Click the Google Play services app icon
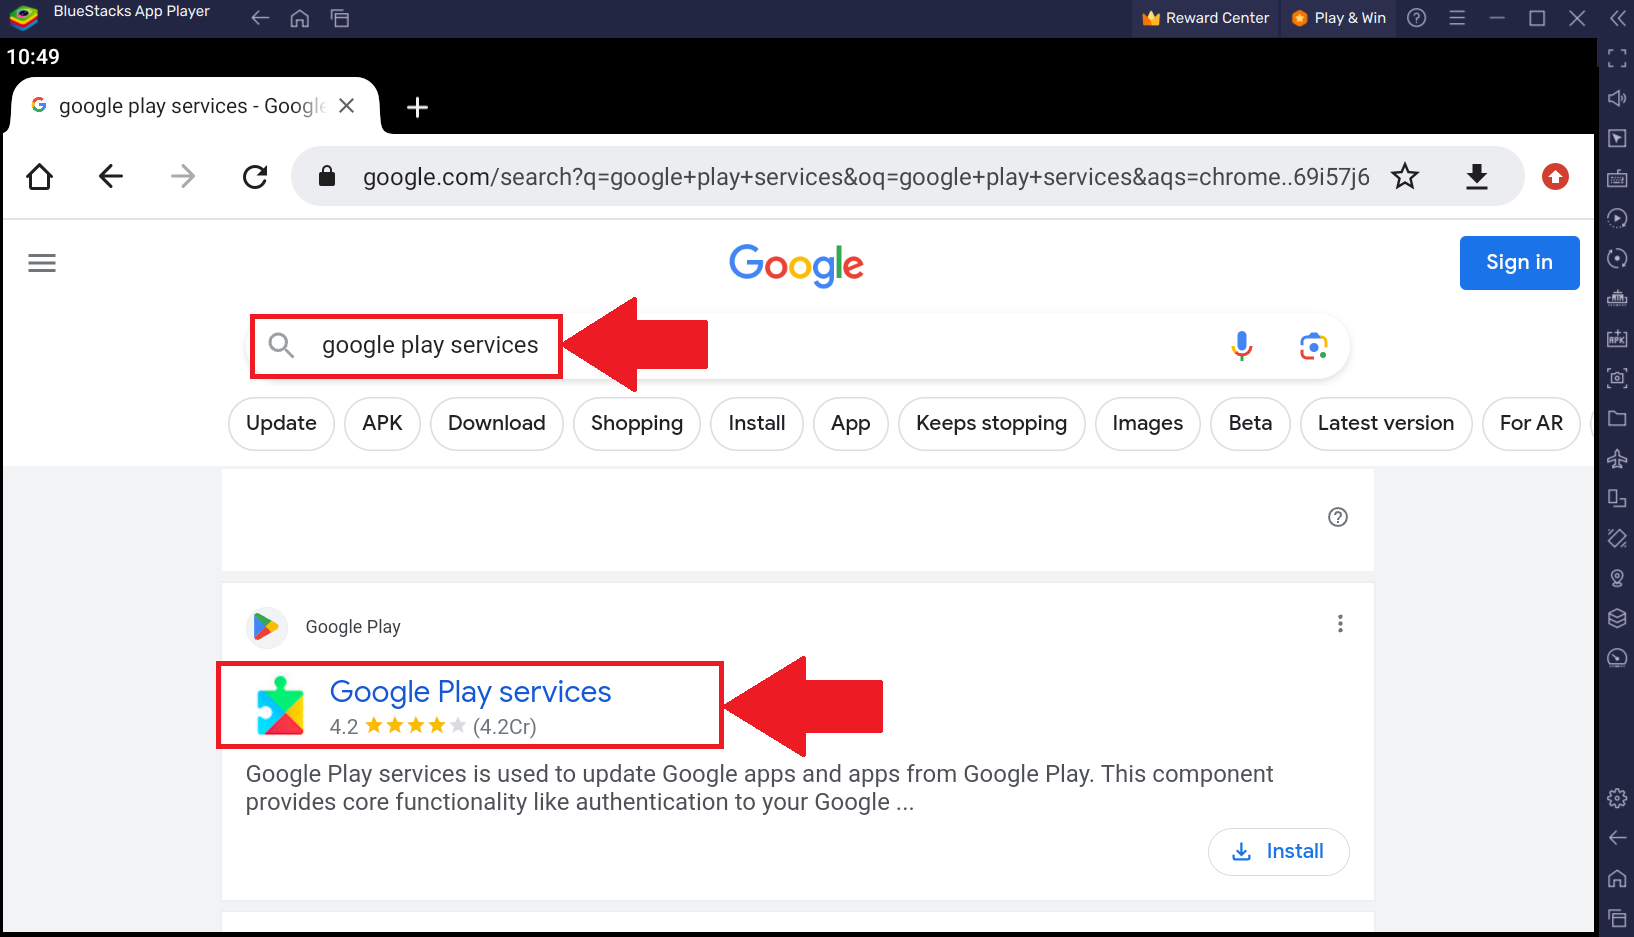1634x937 pixels. [281, 706]
